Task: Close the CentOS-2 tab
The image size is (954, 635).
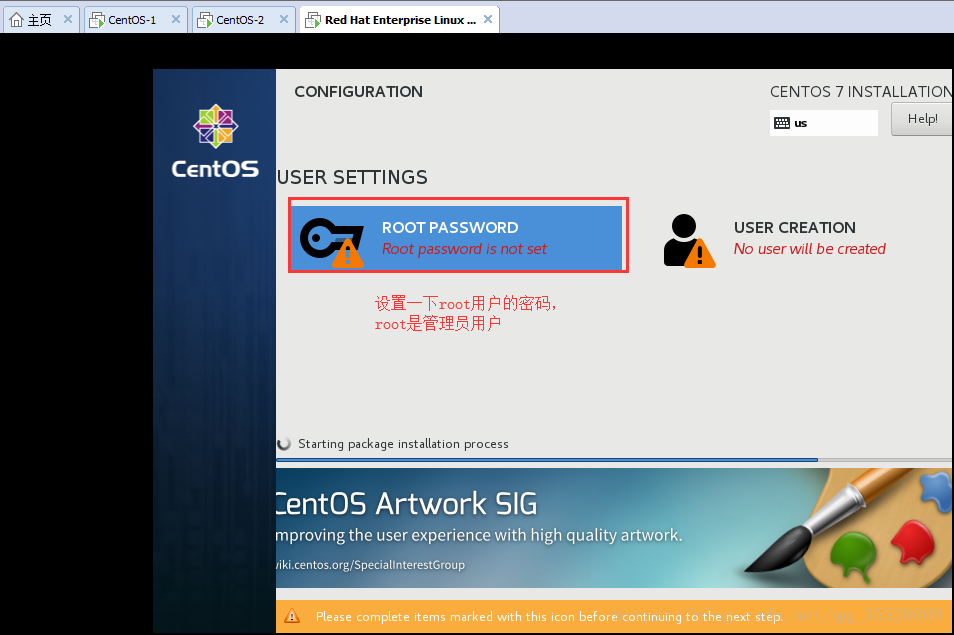Action: tap(284, 19)
